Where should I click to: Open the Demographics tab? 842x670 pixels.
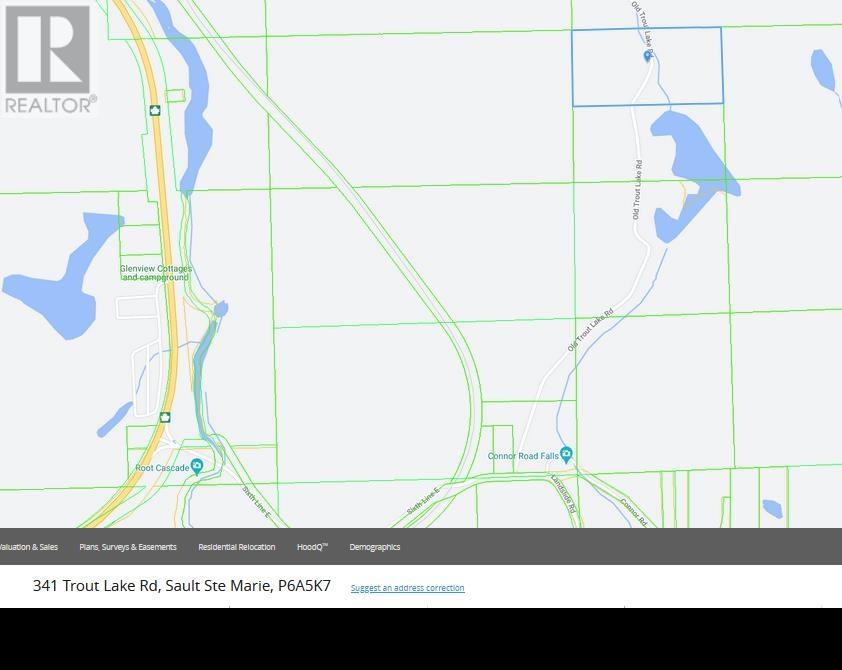[374, 547]
